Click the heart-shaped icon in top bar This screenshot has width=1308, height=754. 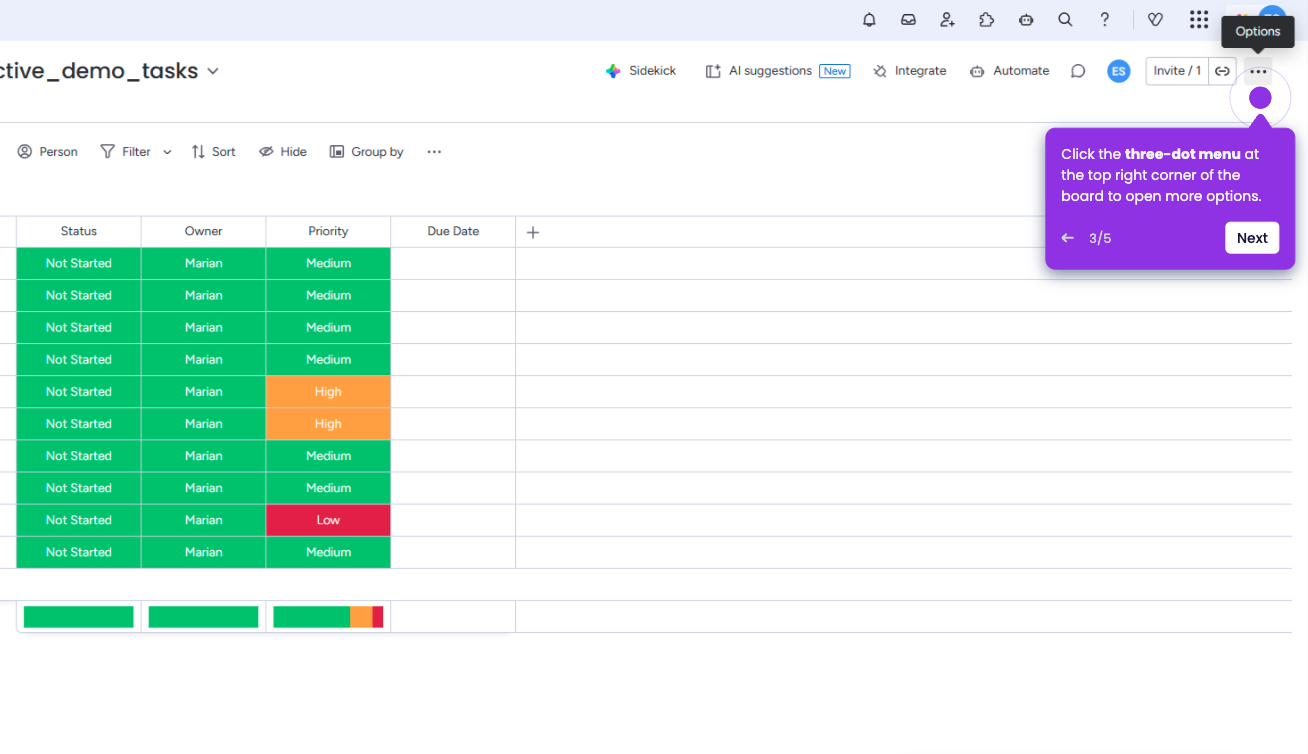point(1155,19)
